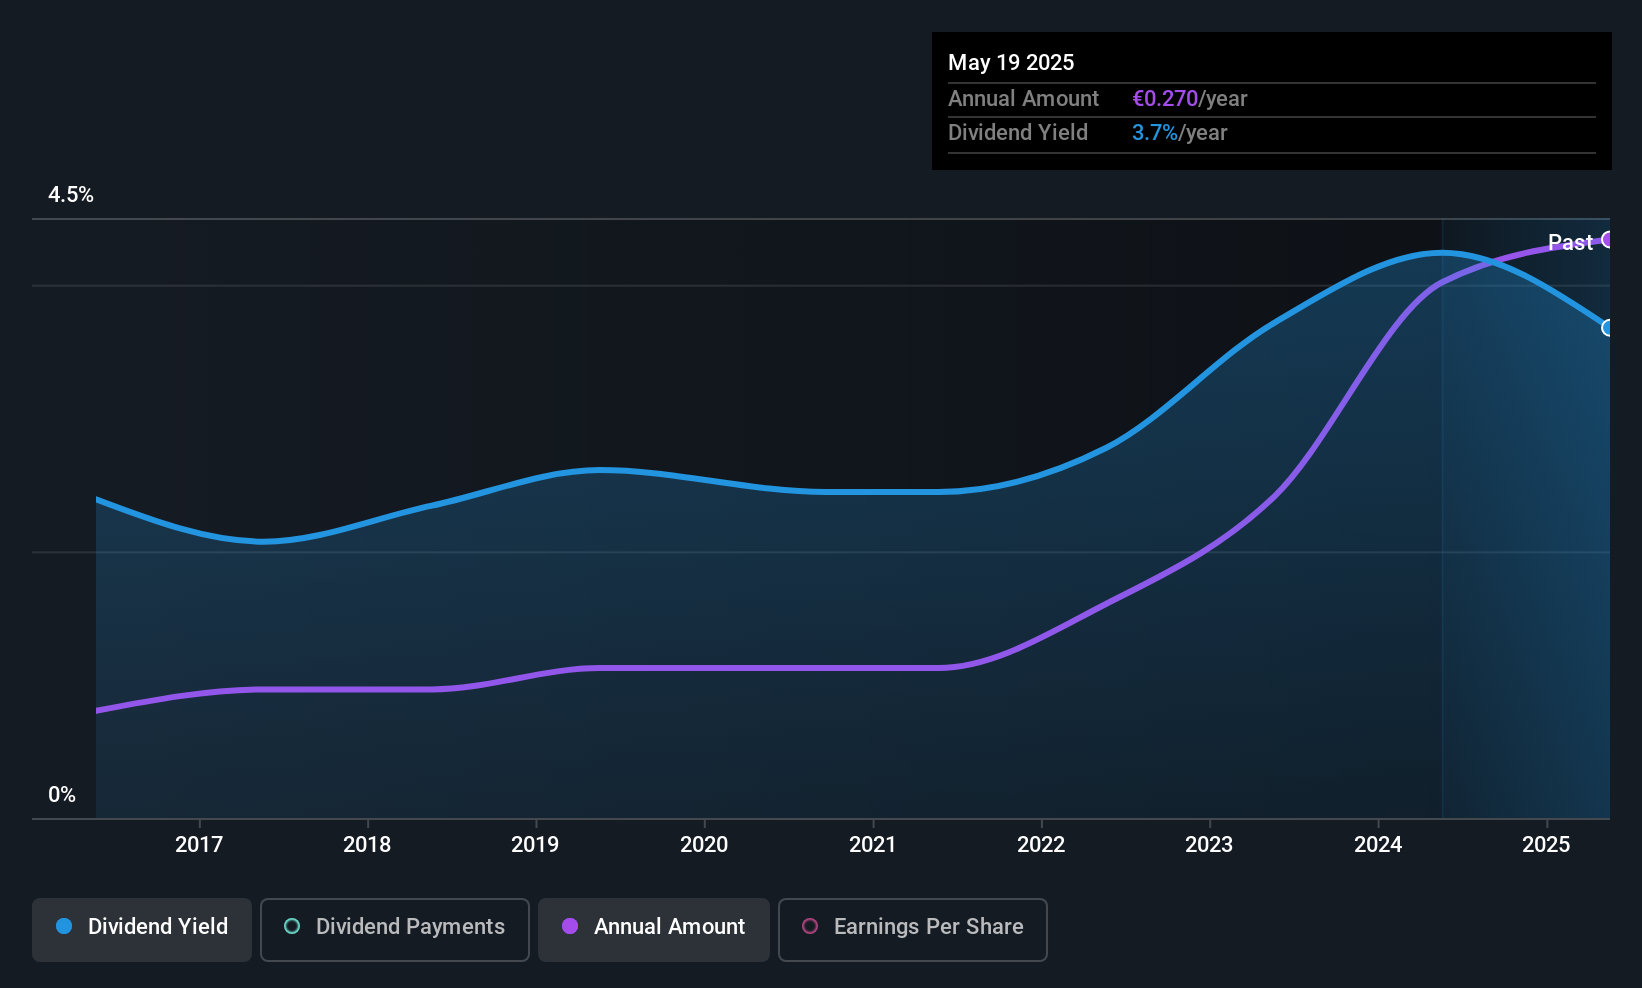Select the purple Annual Amount endpoint marker
1642x988 pixels.
[1608, 239]
